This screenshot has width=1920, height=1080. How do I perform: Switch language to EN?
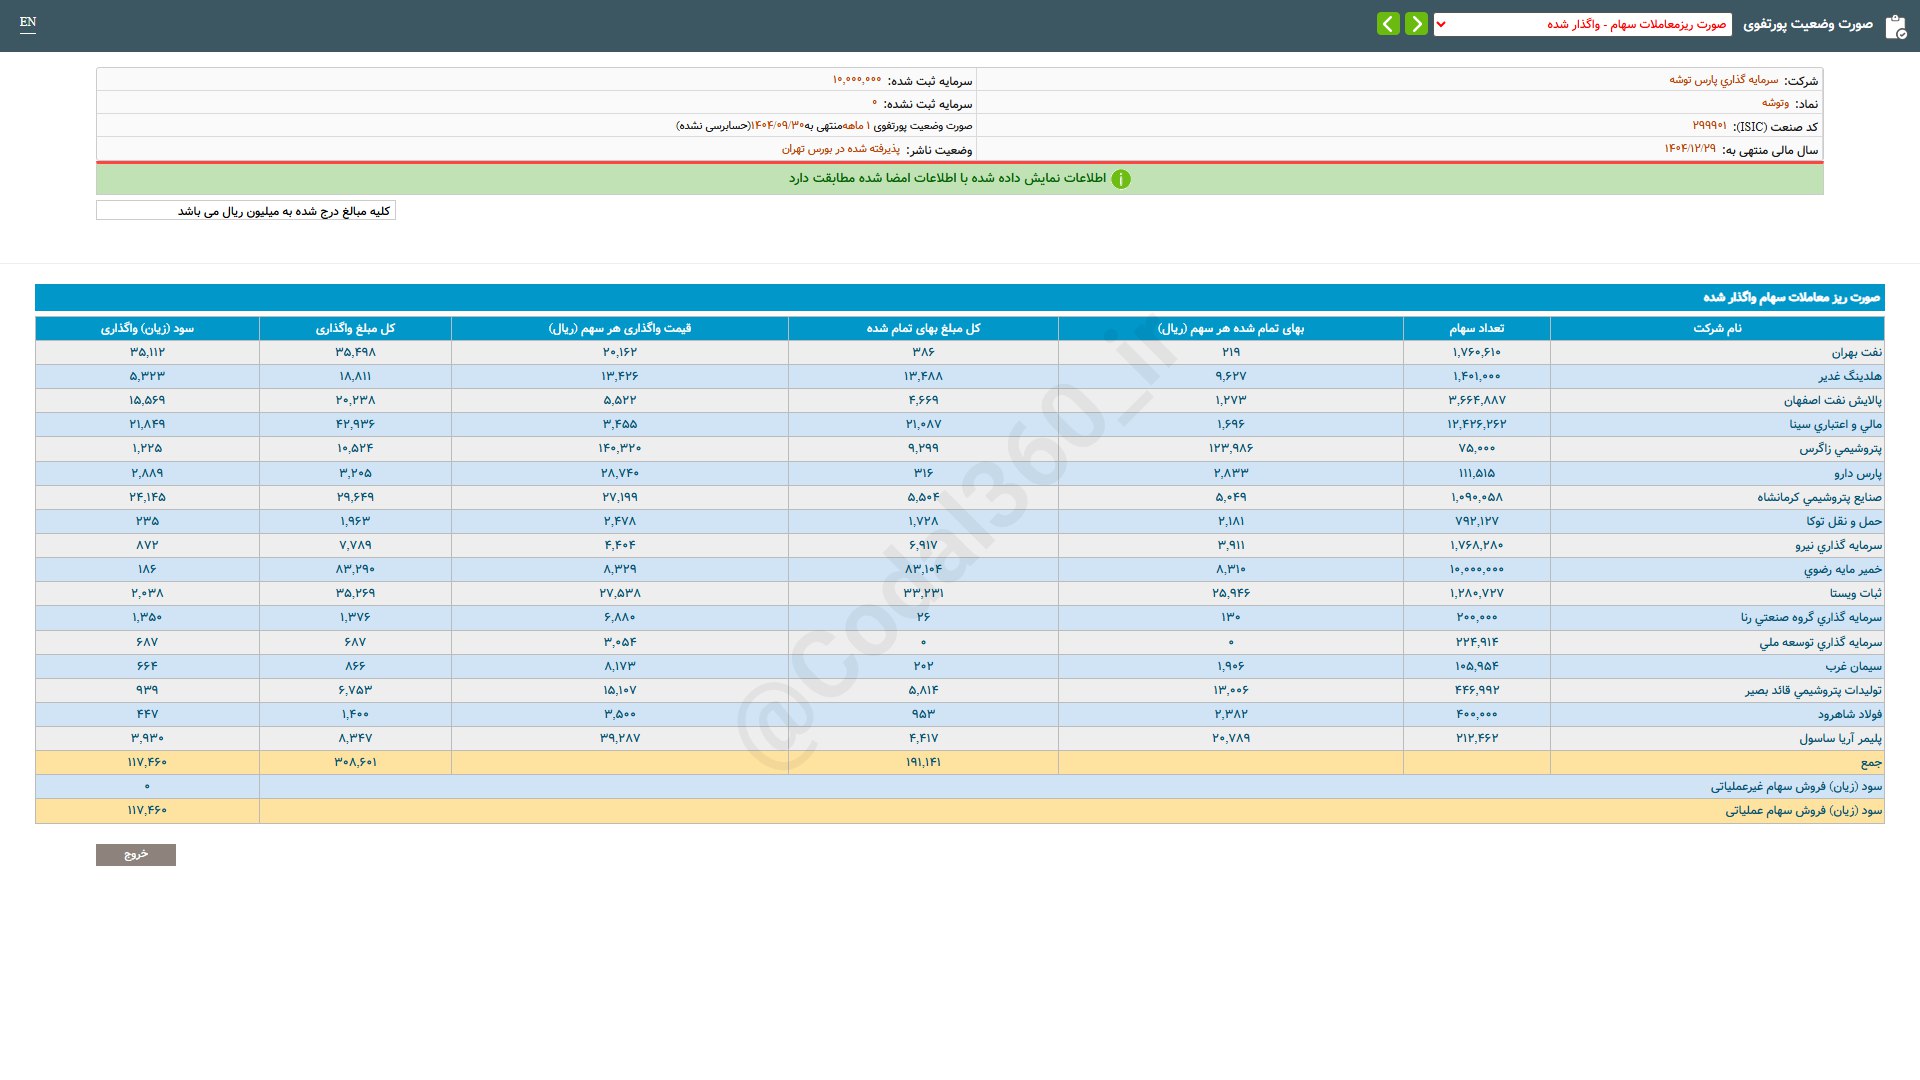(x=28, y=22)
